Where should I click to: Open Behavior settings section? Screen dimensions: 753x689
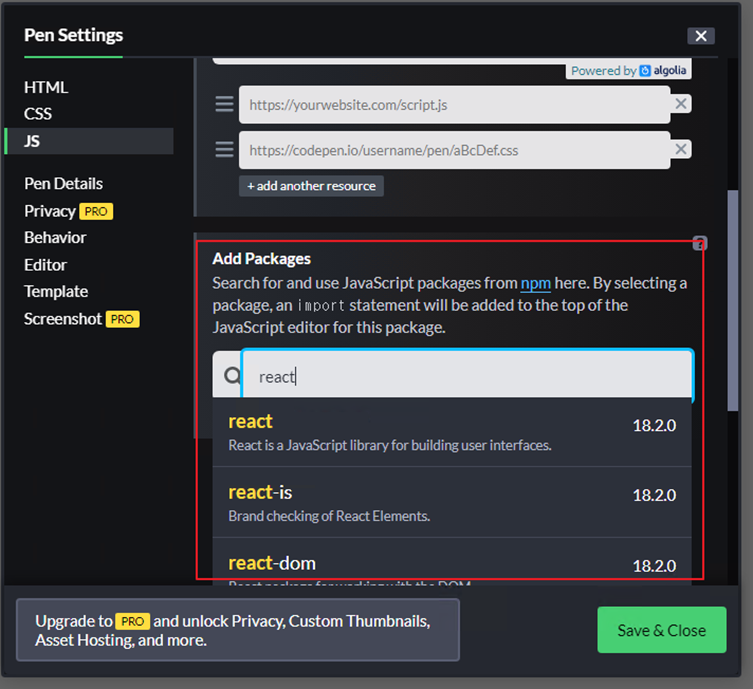click(x=55, y=237)
